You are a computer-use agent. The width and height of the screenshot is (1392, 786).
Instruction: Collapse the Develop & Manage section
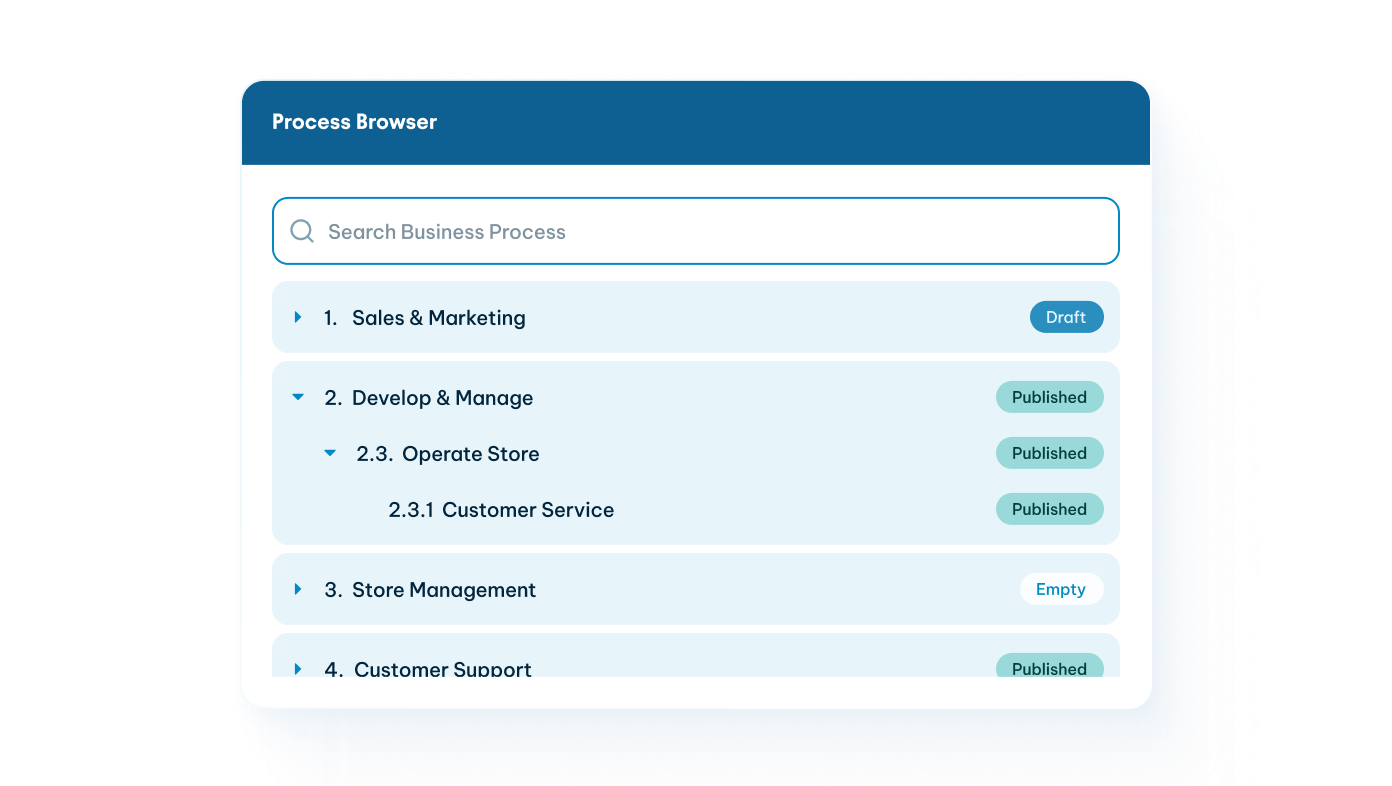[298, 397]
